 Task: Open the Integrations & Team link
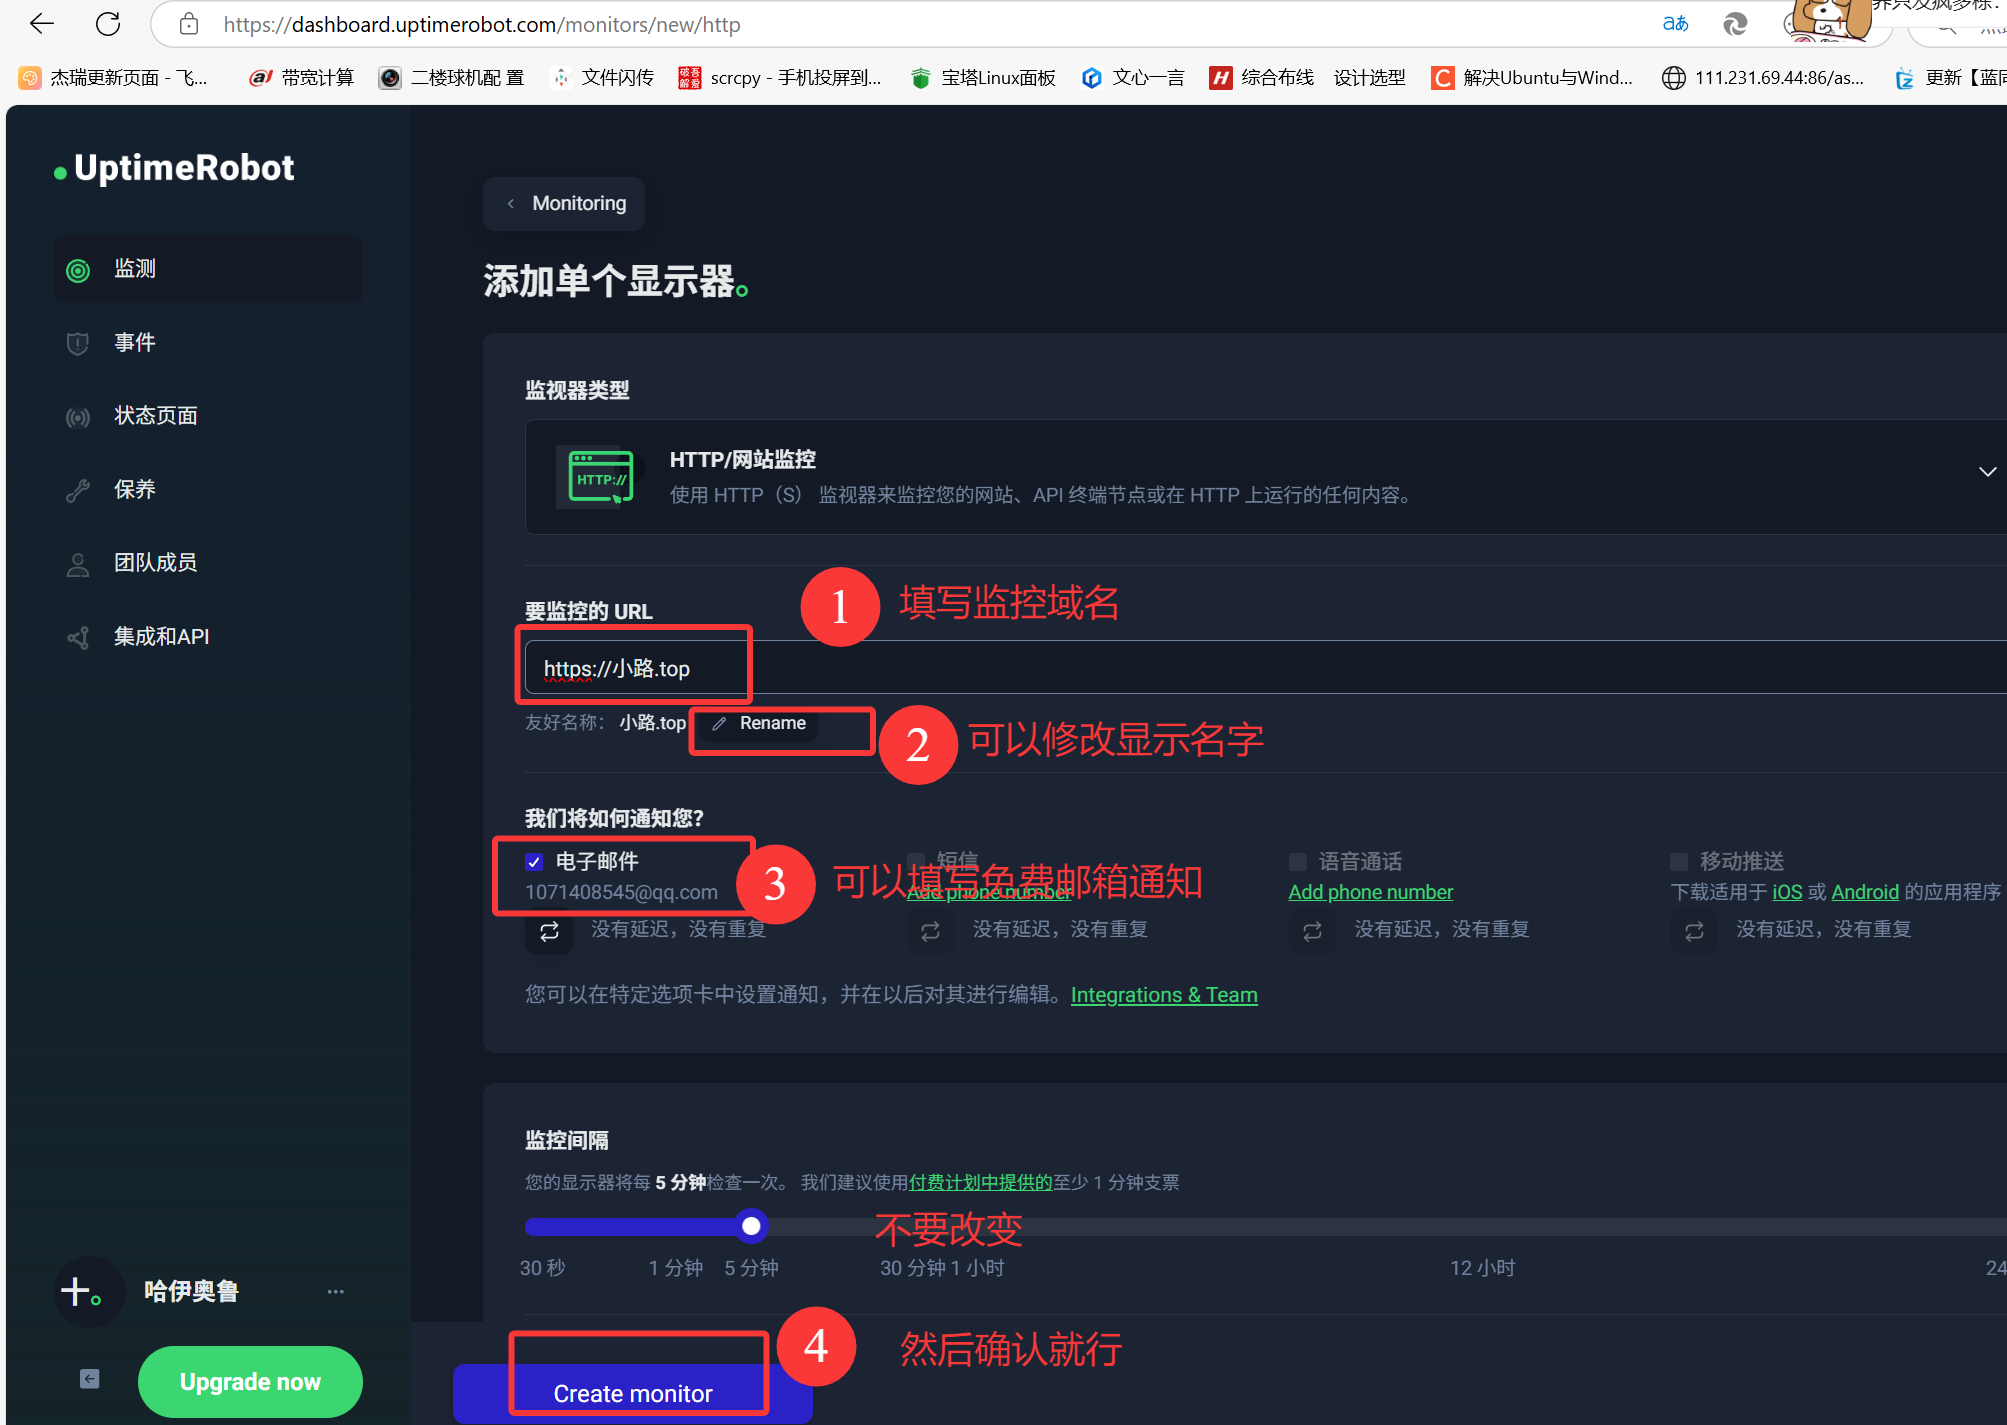click(x=1164, y=995)
